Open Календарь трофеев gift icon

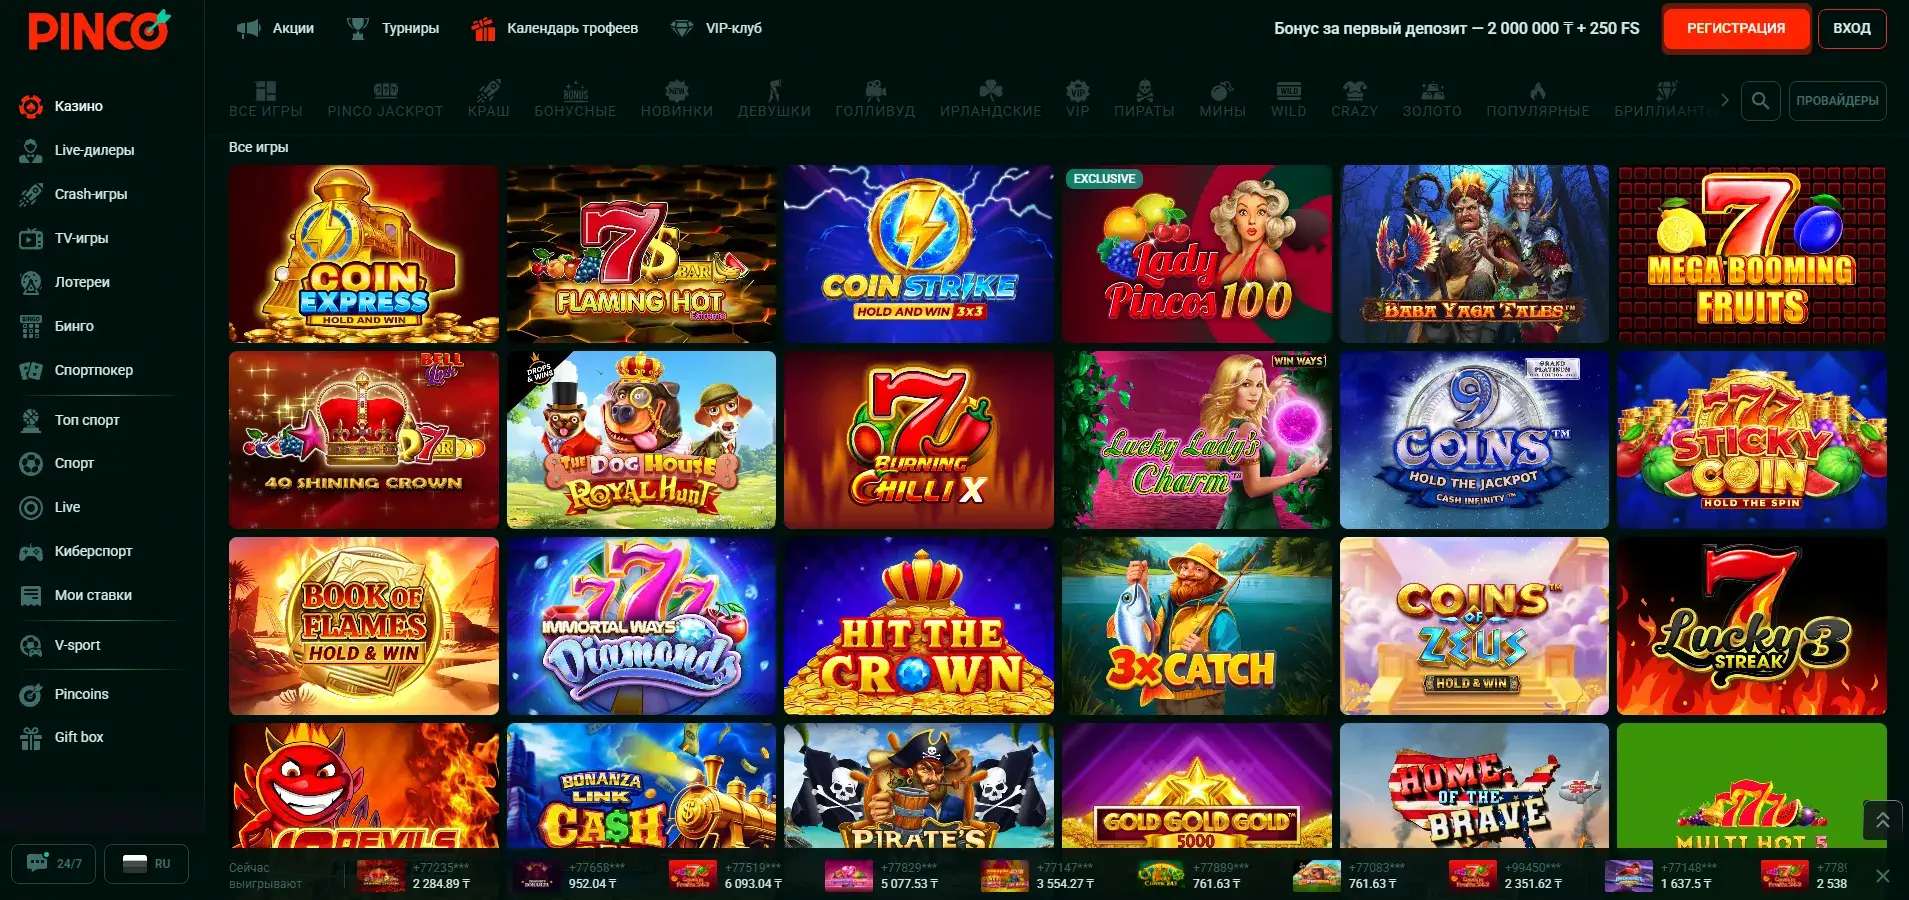tap(483, 28)
